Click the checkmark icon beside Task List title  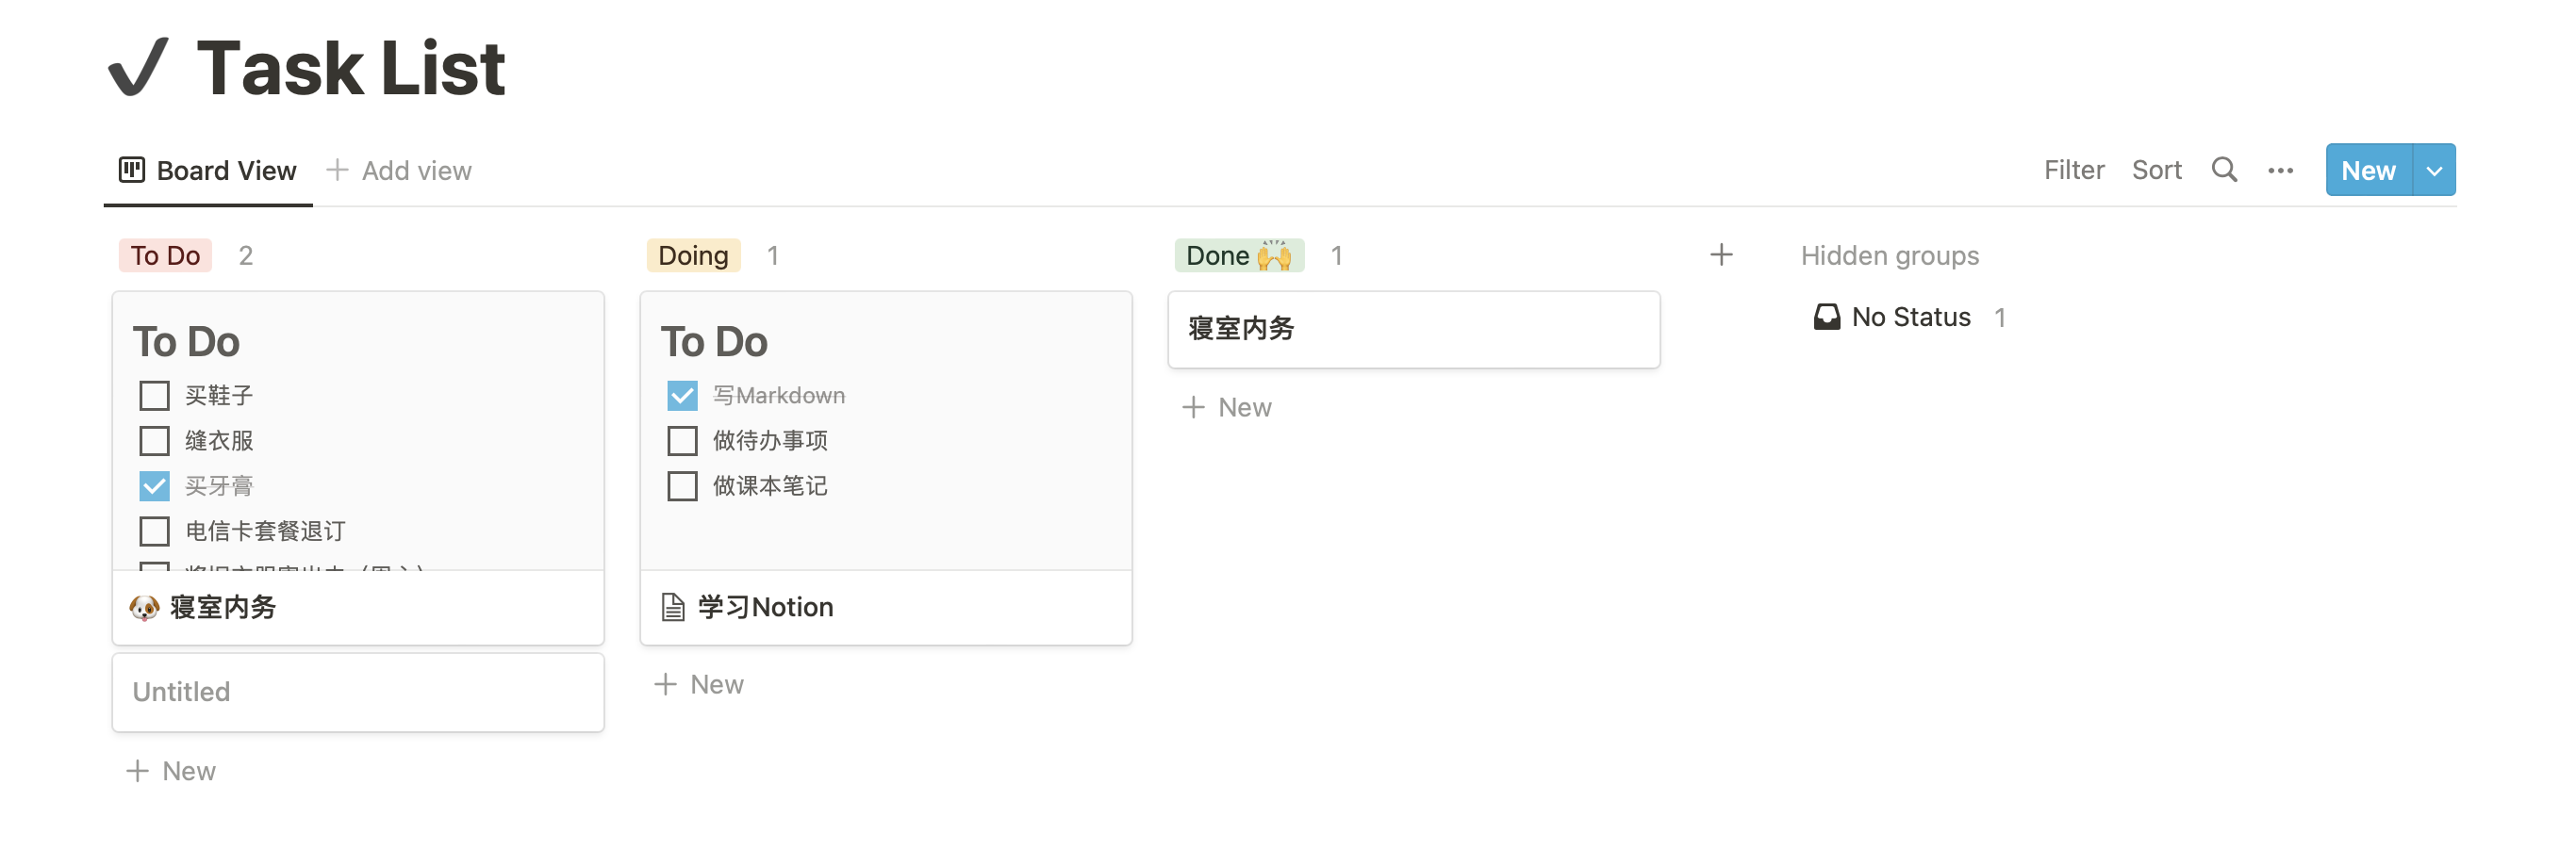(138, 67)
